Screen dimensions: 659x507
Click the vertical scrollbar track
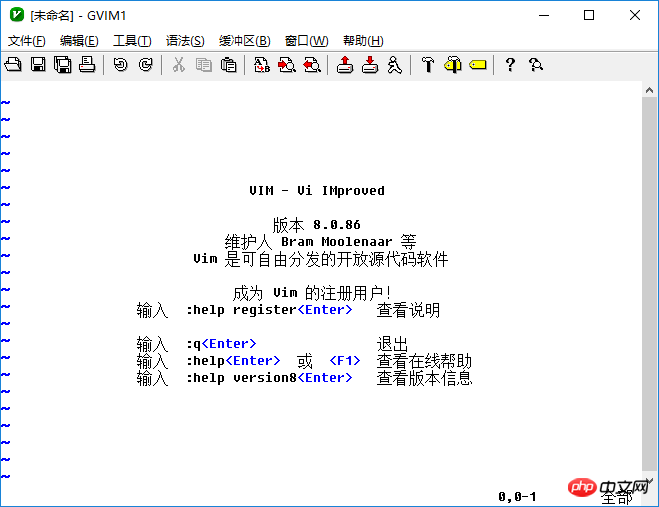click(649, 284)
